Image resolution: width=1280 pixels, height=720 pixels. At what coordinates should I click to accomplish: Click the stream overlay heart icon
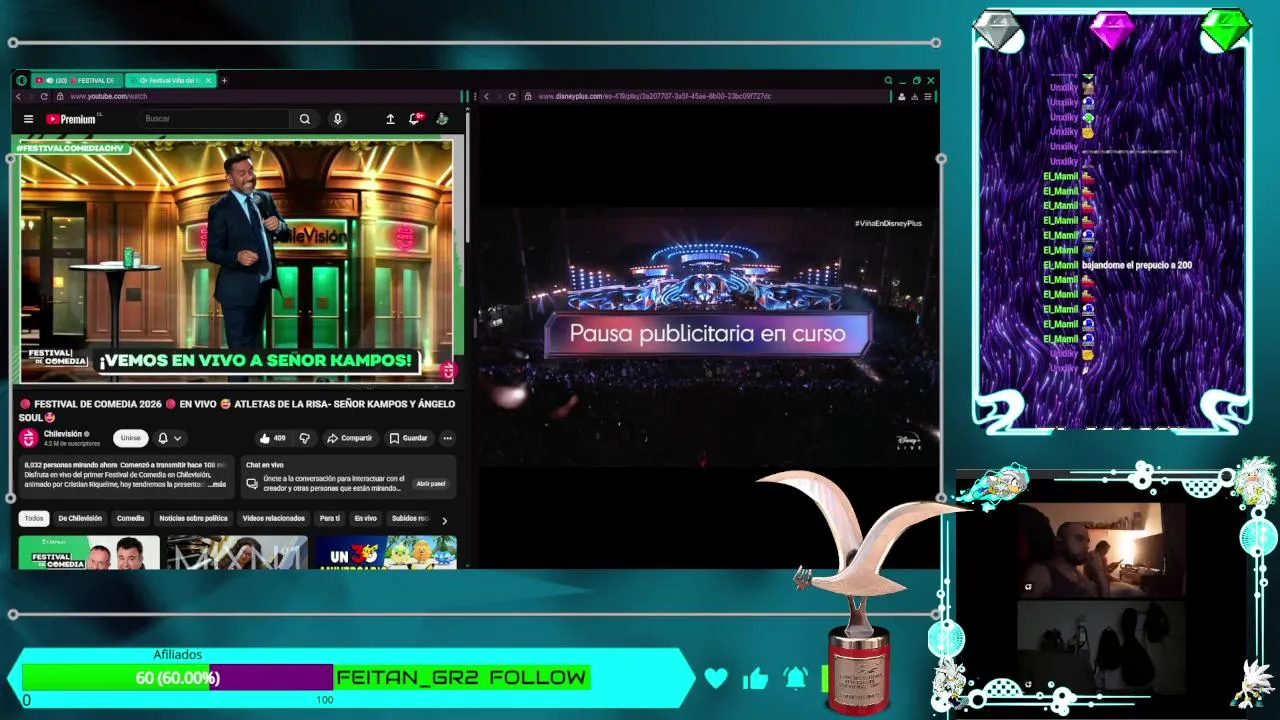(x=716, y=678)
